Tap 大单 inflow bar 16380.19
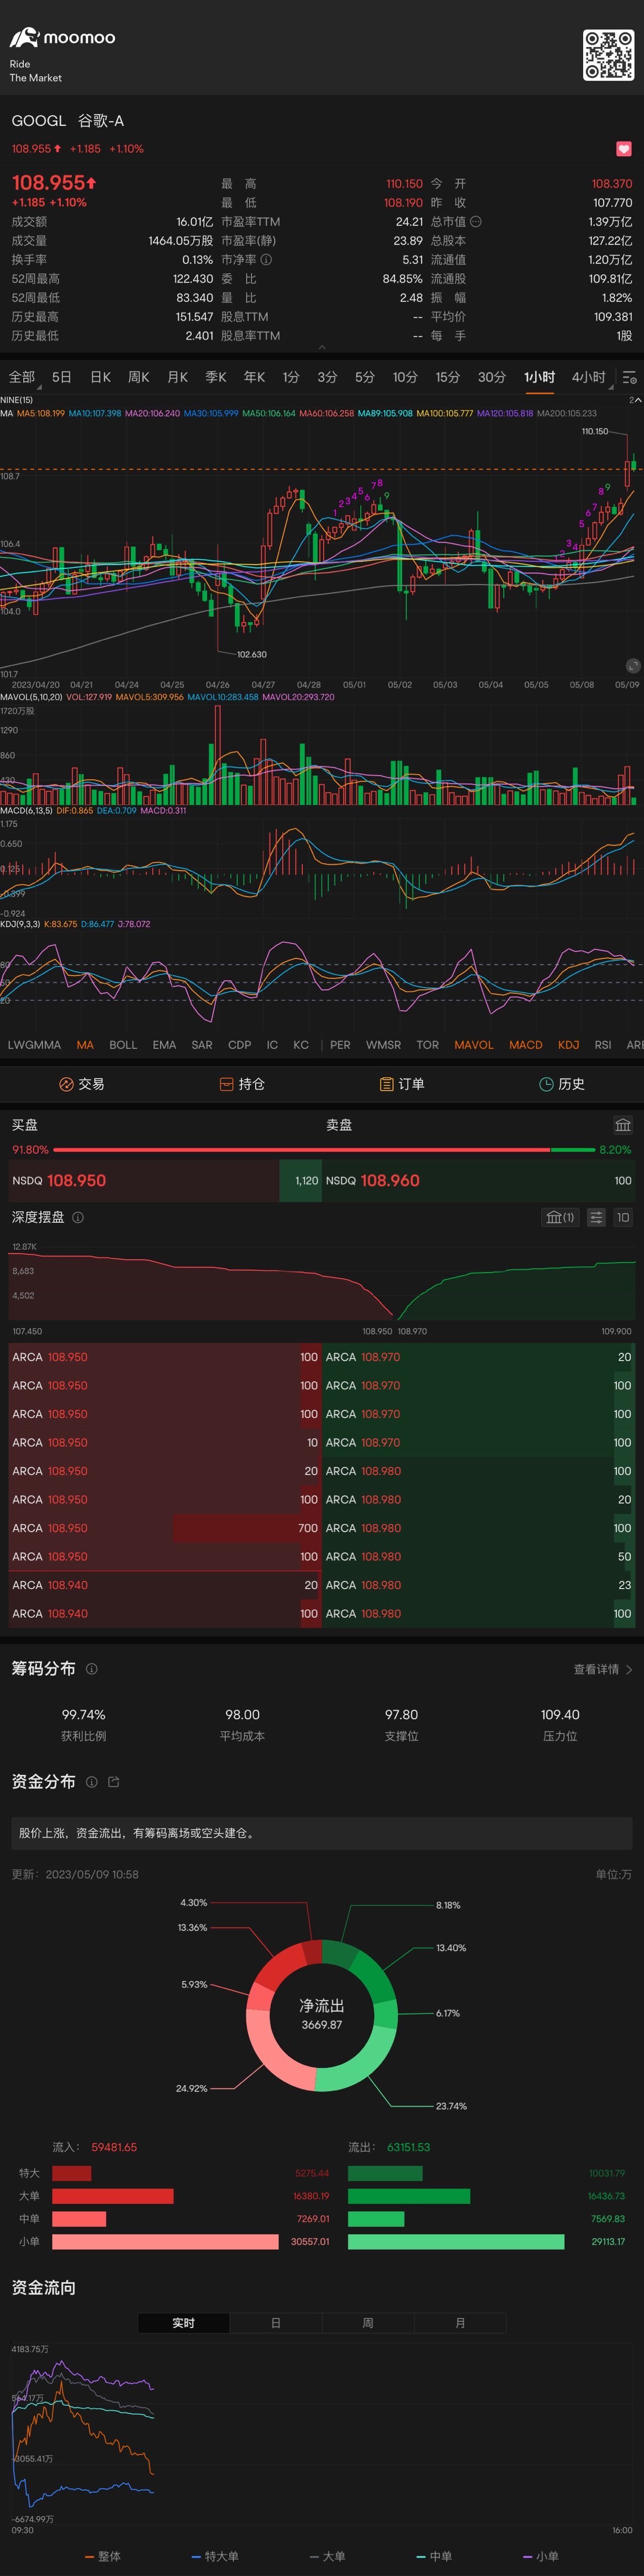The height and width of the screenshot is (2576, 644). point(113,2196)
